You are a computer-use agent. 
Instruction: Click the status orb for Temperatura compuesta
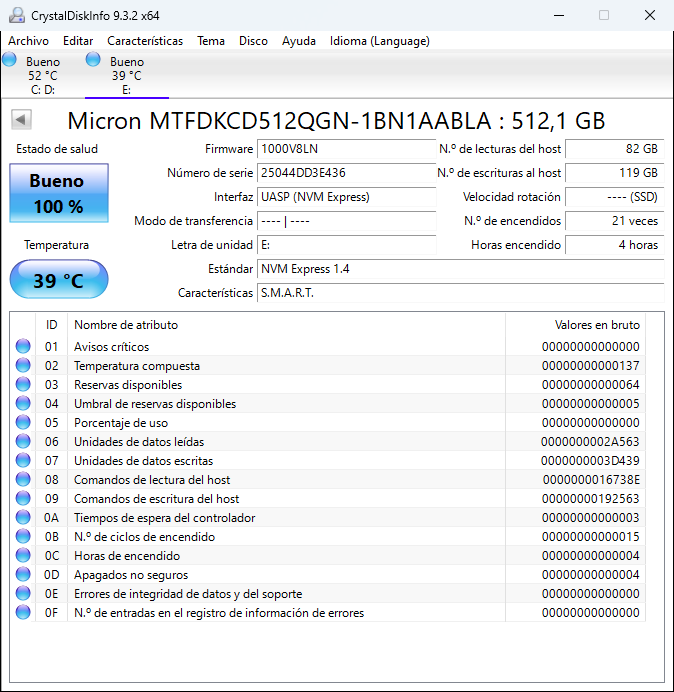tap(23, 366)
